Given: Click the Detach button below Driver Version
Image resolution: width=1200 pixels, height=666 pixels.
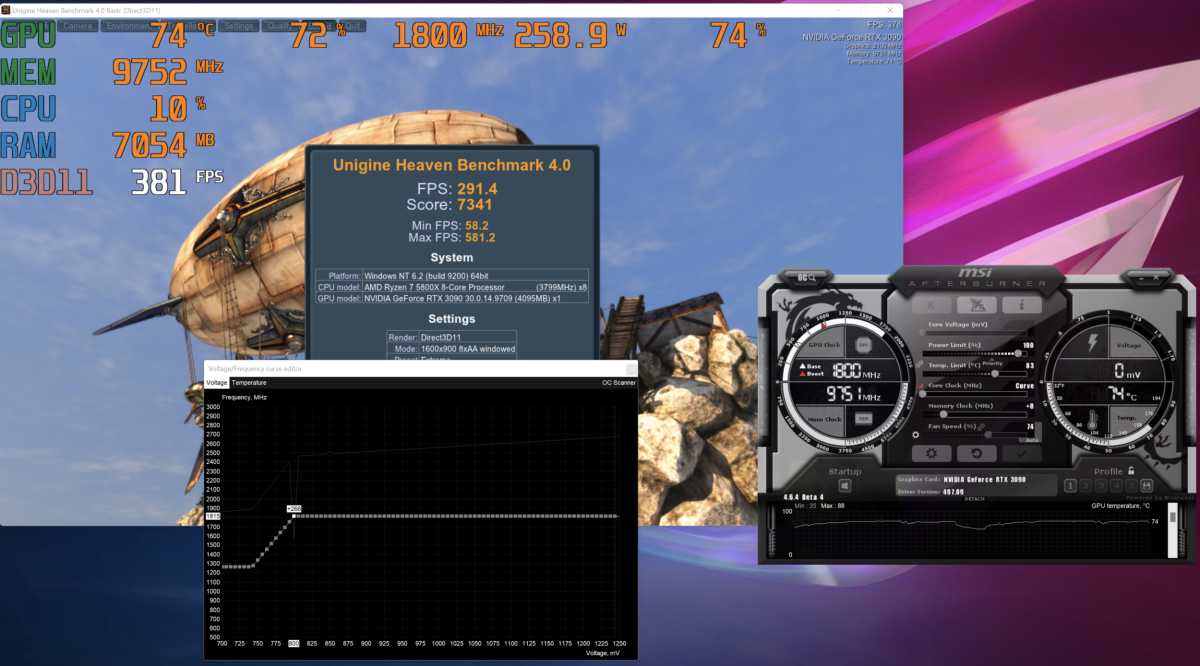Looking at the screenshot, I should pyautogui.click(x=977, y=497).
